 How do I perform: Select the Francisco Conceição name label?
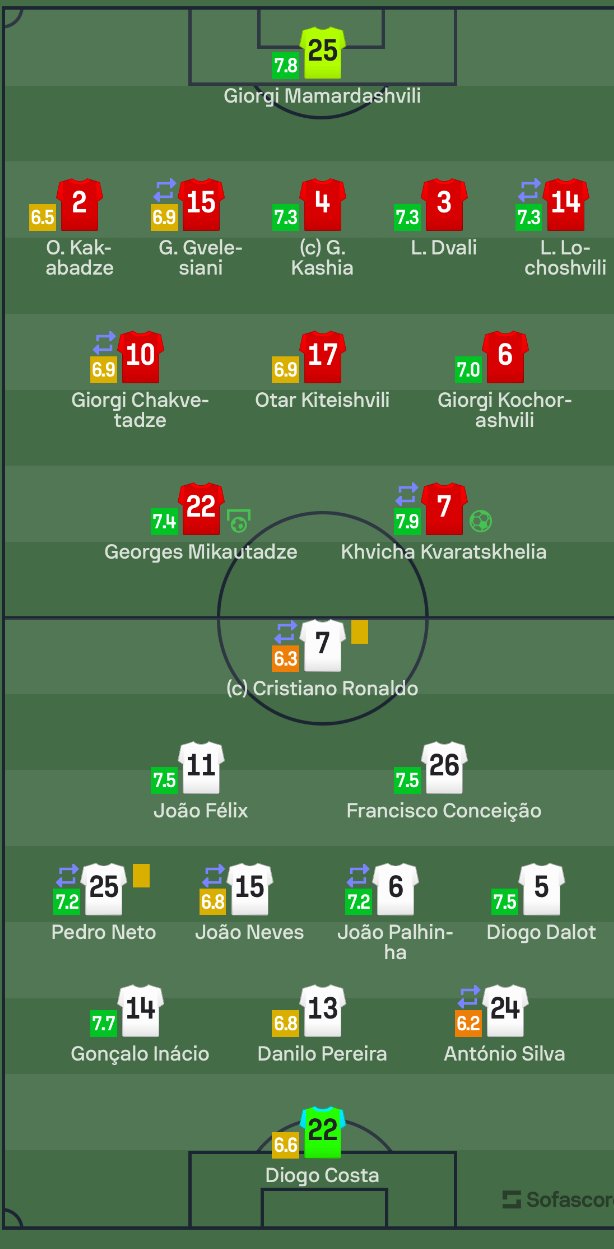[443, 811]
